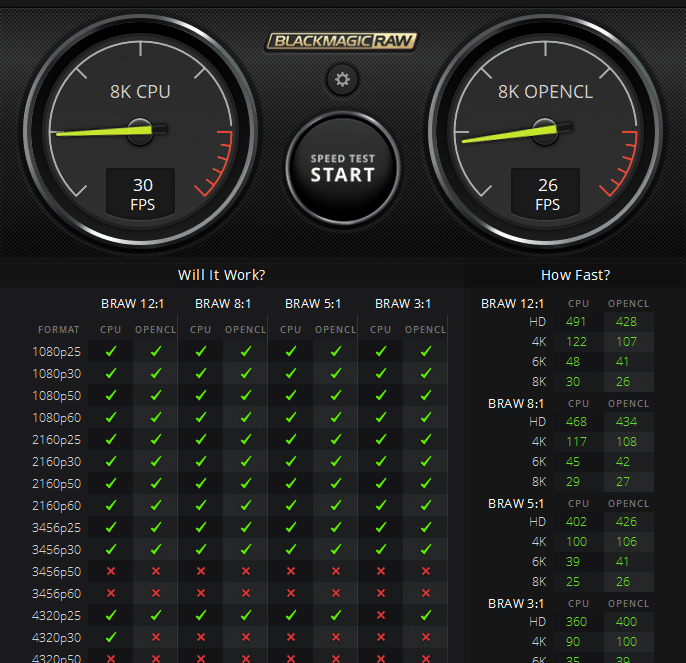The height and width of the screenshot is (663, 686).
Task: Click 3456p60 BRAW 3:1 OPENCL red cross
Action: 426,593
